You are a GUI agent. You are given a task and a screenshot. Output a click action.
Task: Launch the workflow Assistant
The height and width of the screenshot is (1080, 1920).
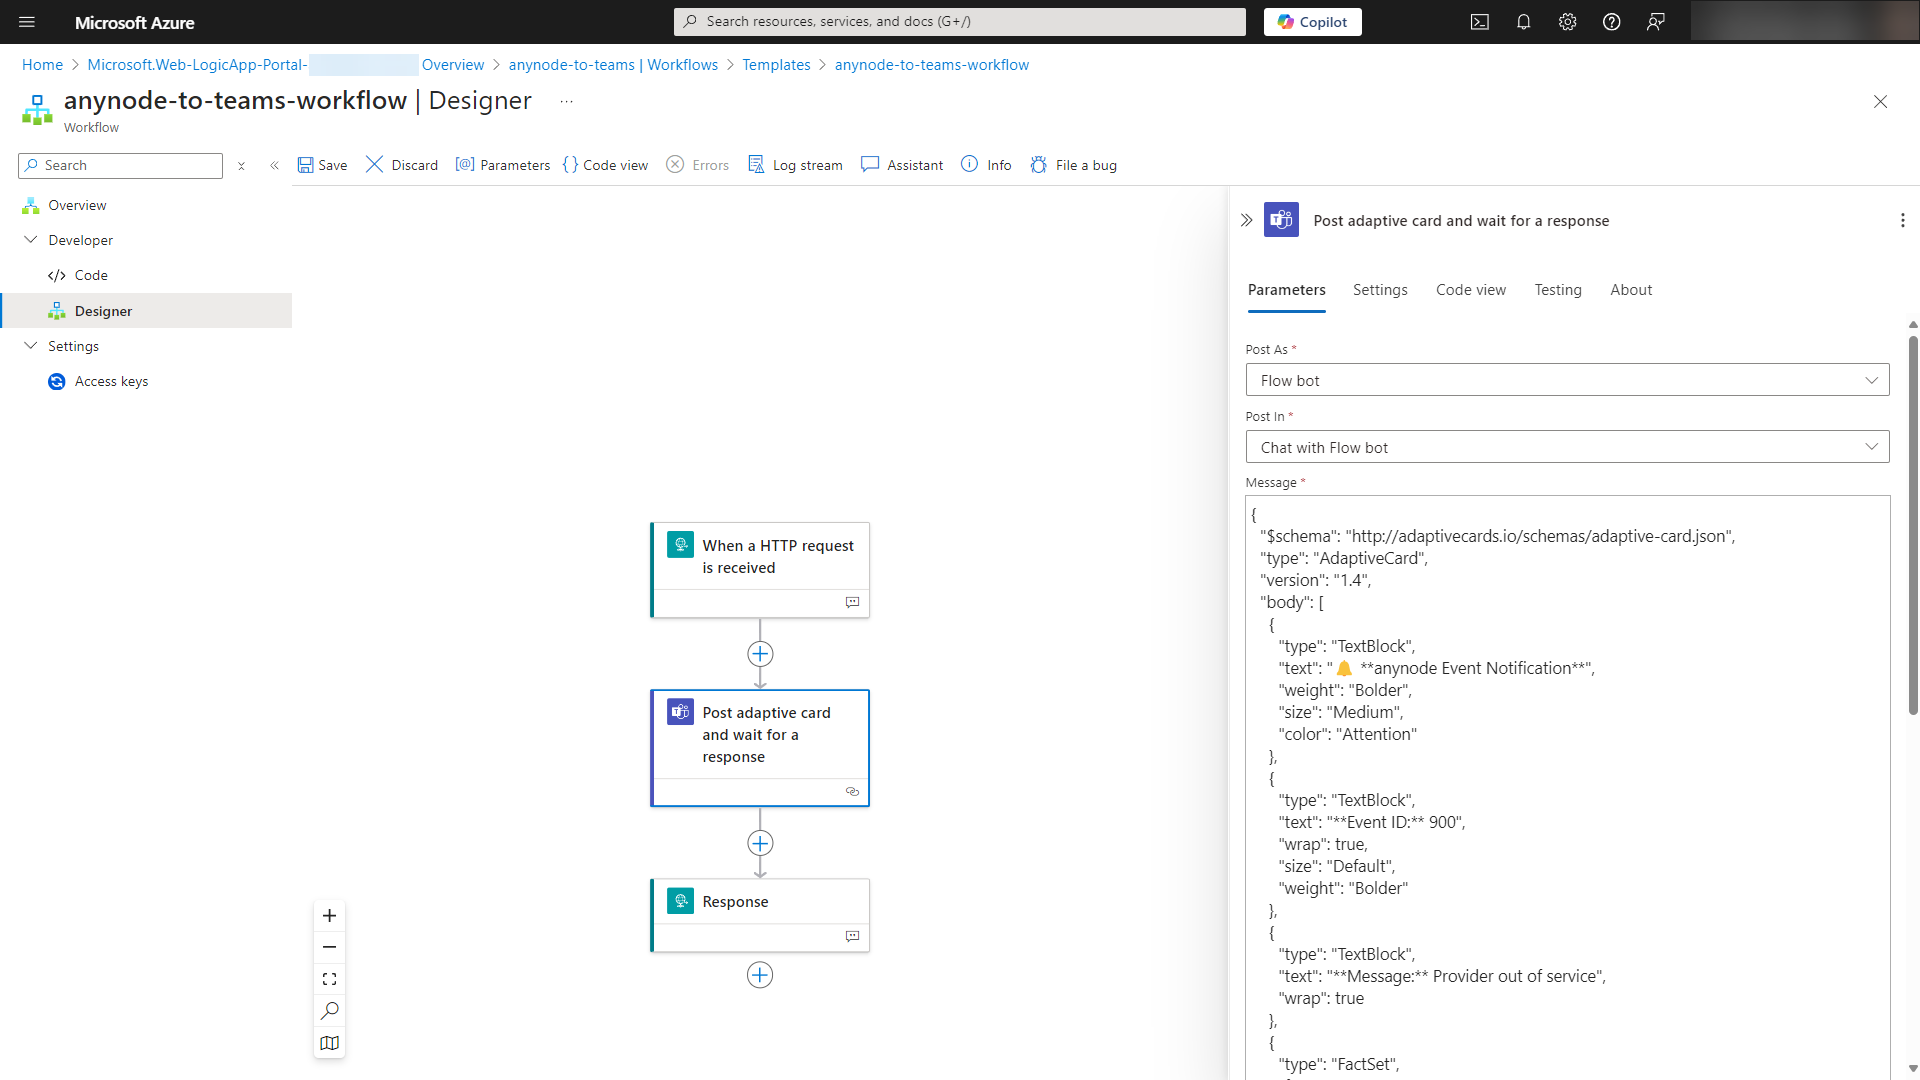coord(901,165)
